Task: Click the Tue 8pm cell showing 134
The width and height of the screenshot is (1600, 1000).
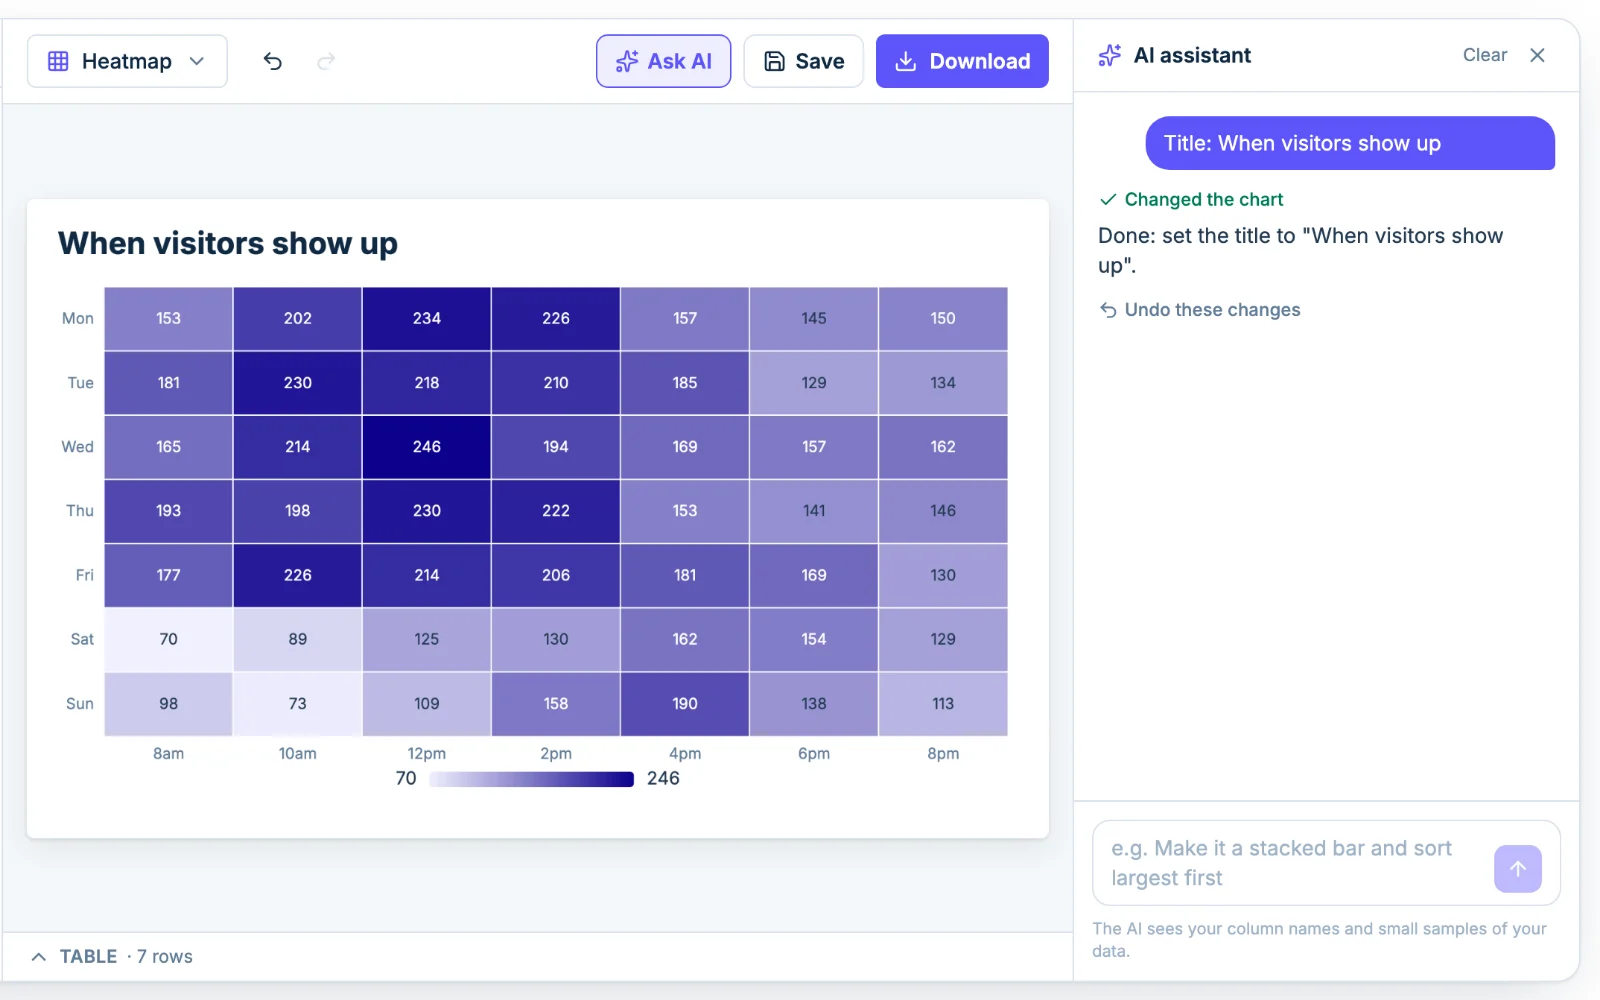Action: point(943,383)
